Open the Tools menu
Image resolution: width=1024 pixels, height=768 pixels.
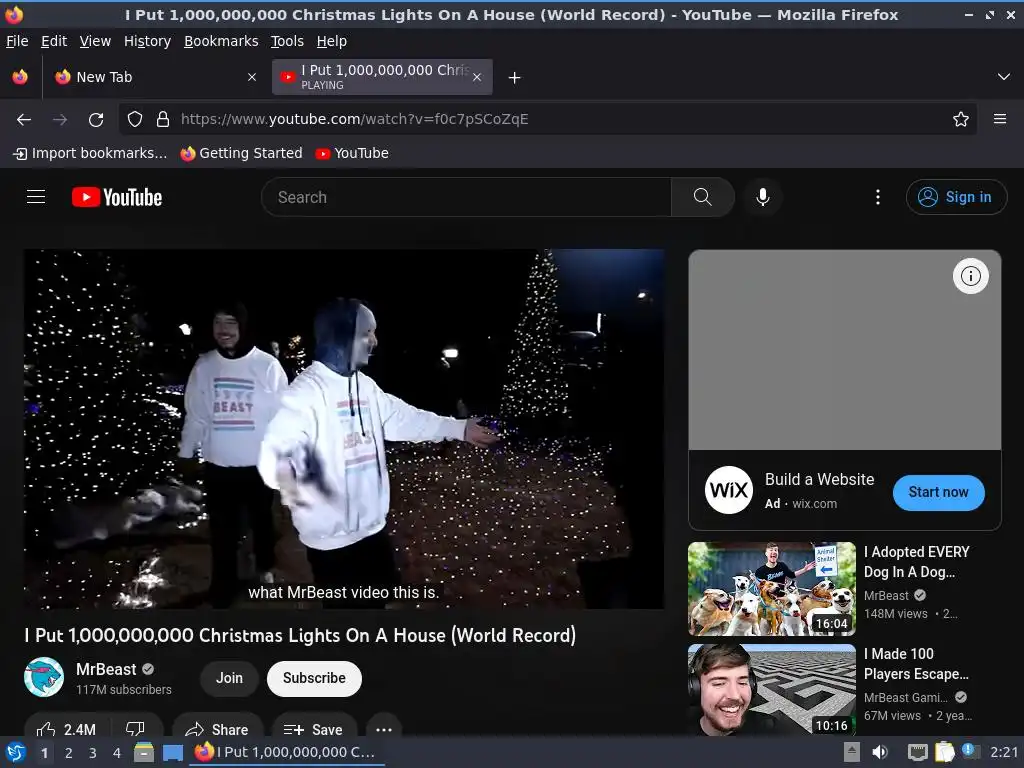click(x=287, y=41)
